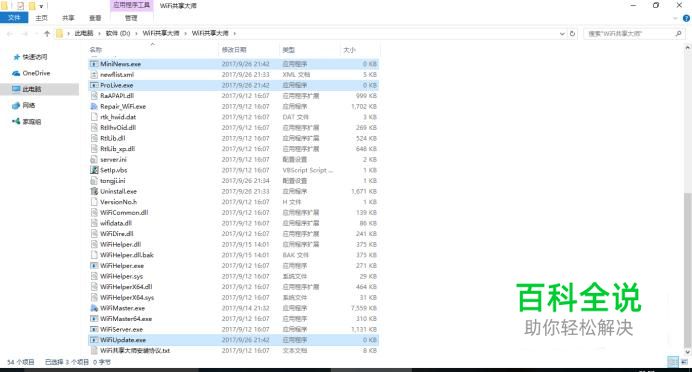Open Homegroup in navigation pane
The height and width of the screenshot is (372, 692).
[27, 121]
